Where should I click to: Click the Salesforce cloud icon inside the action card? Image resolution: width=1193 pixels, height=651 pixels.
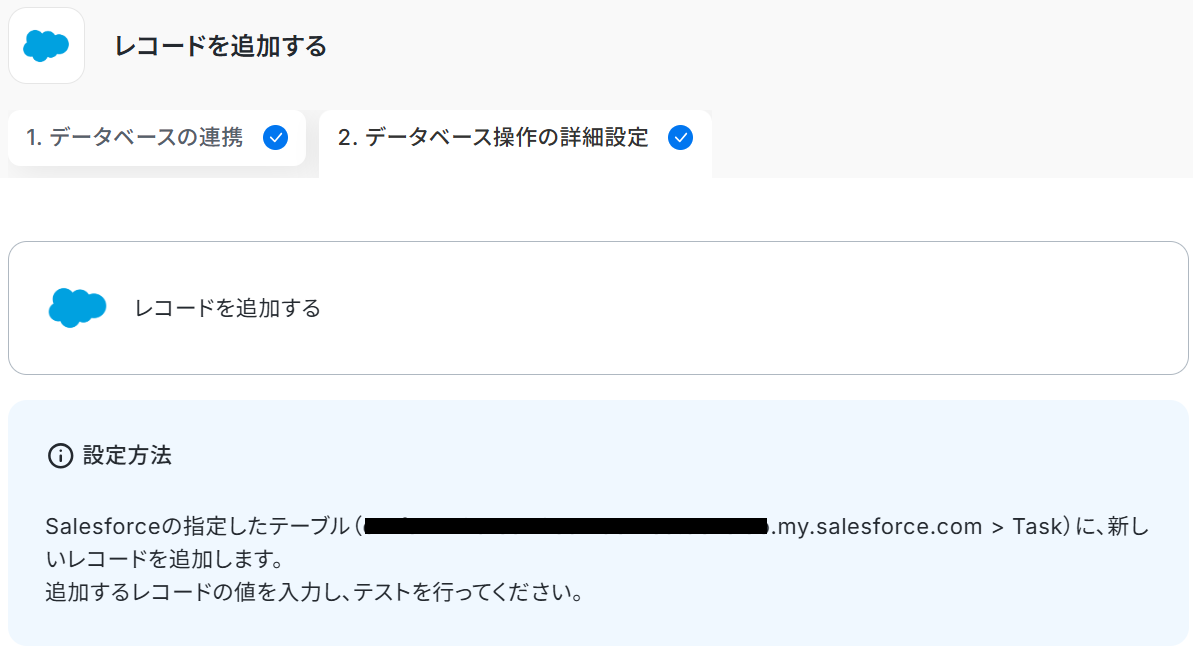(x=77, y=307)
